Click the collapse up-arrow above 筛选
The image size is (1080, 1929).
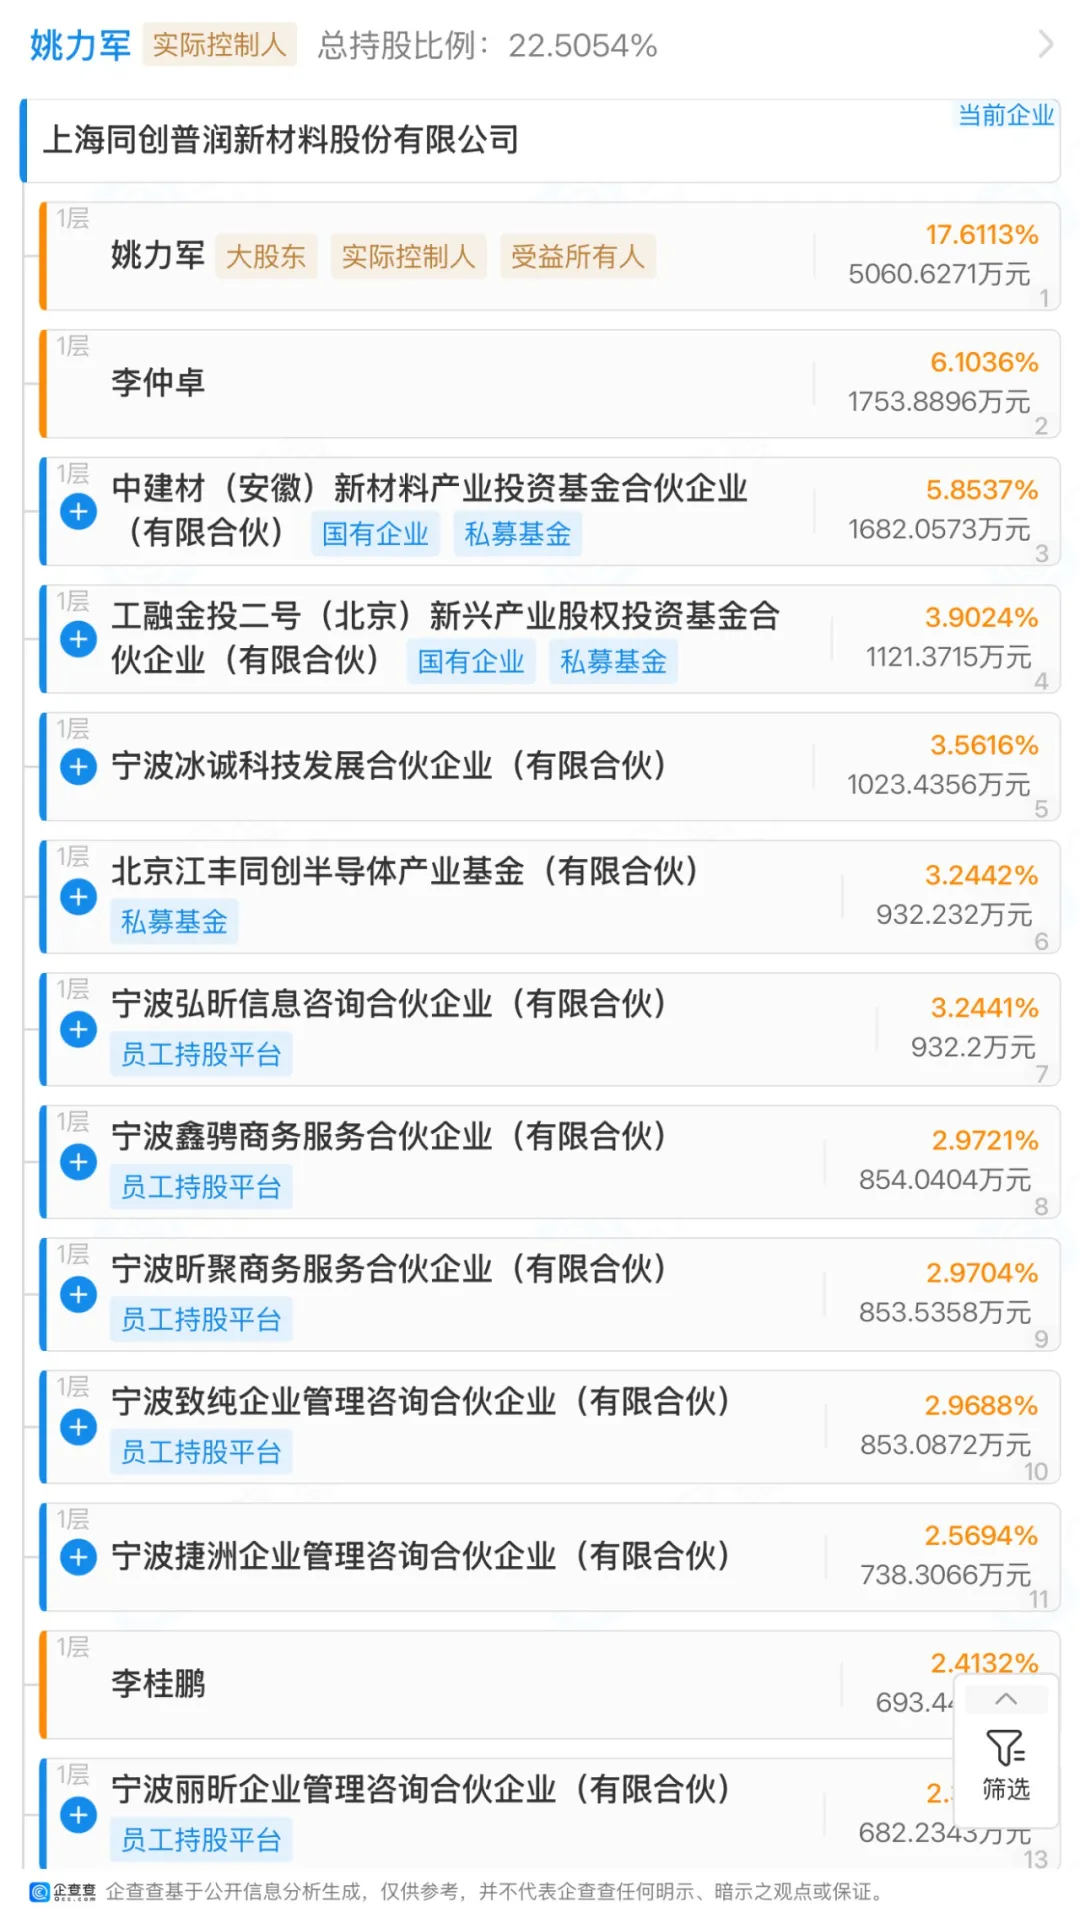pos(1006,1699)
